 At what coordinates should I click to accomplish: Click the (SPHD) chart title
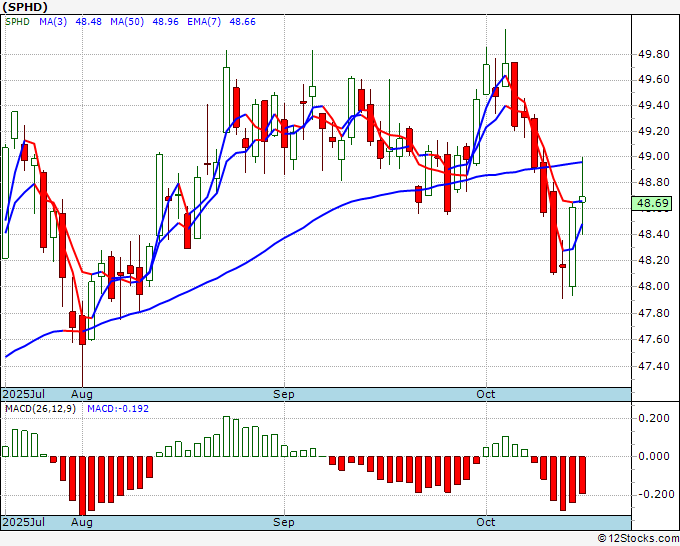point(25,7)
